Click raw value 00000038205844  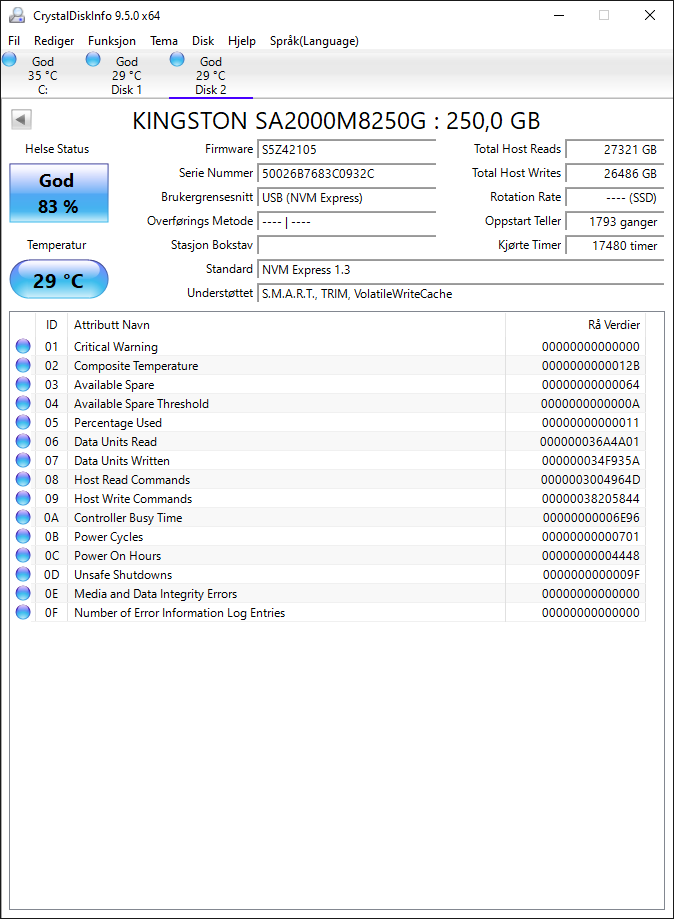click(x=591, y=499)
